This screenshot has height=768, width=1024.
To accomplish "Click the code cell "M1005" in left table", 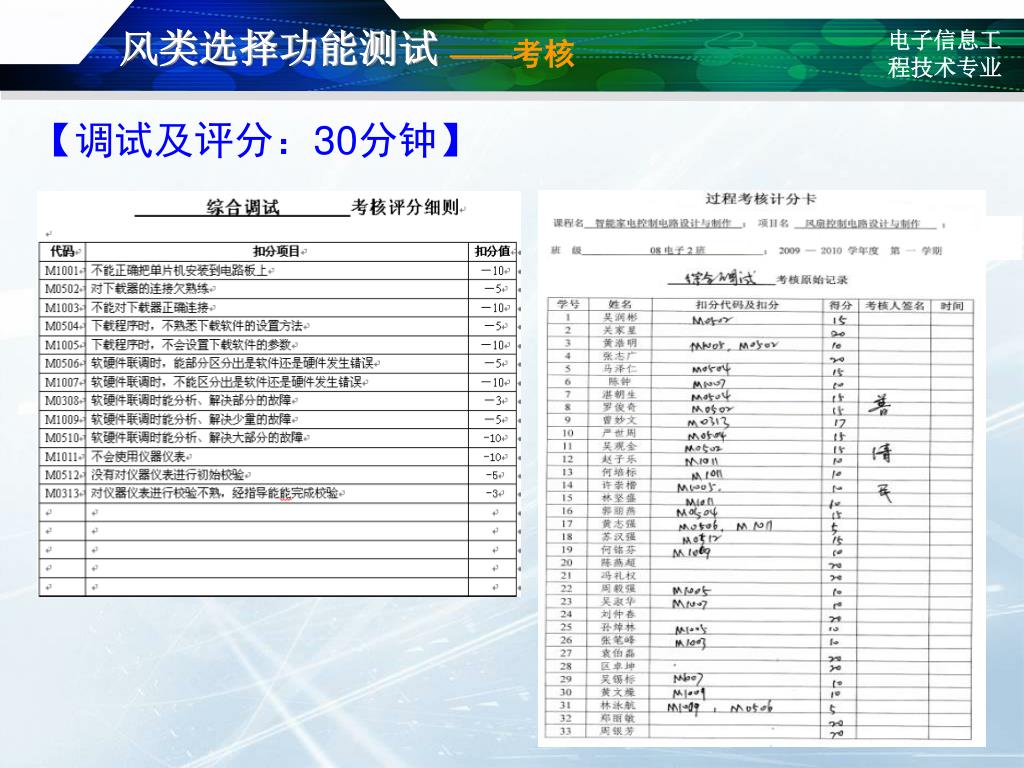I will pos(61,345).
